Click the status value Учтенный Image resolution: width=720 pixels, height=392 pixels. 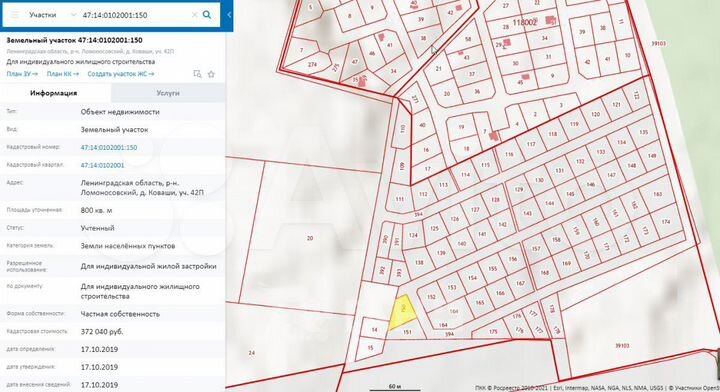point(97,228)
